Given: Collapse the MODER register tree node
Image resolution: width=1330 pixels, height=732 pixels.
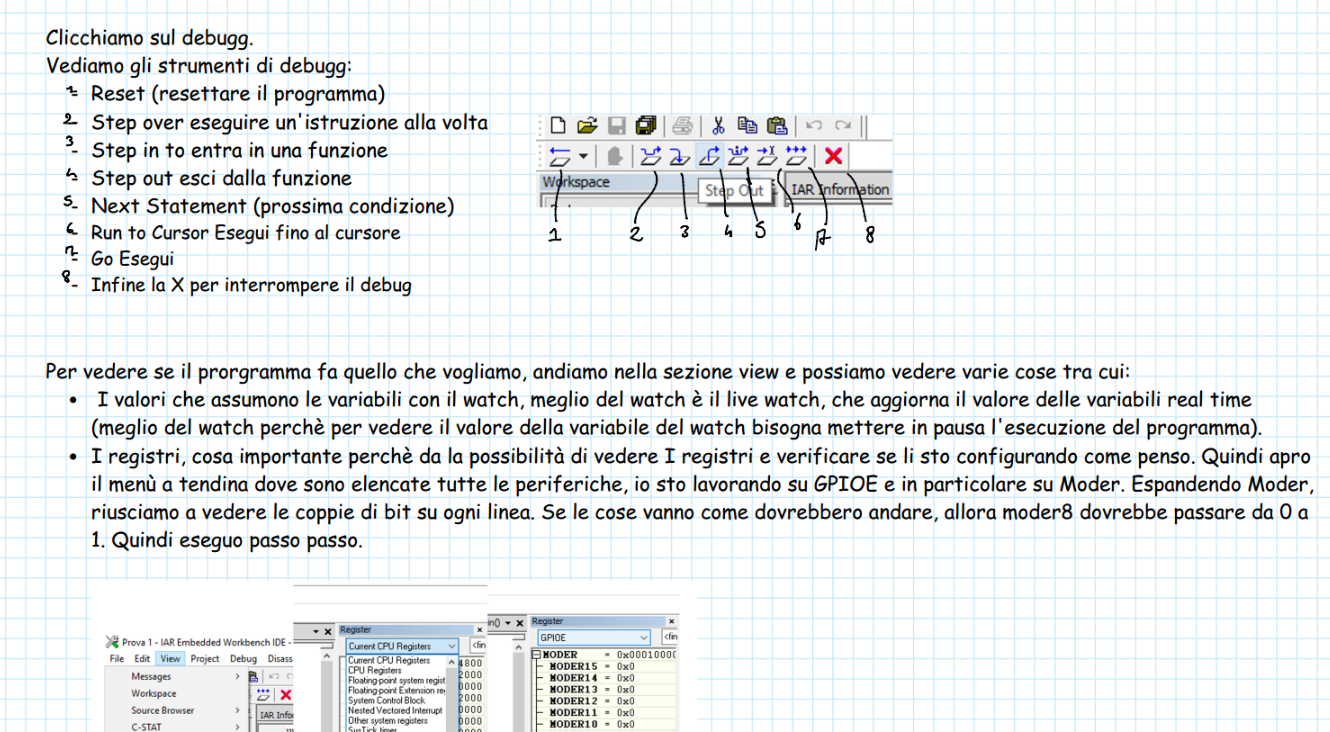Looking at the screenshot, I should pos(536,655).
